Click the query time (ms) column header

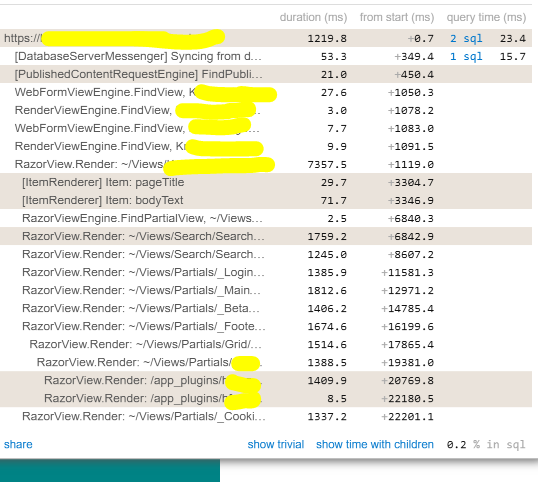tap(486, 17)
